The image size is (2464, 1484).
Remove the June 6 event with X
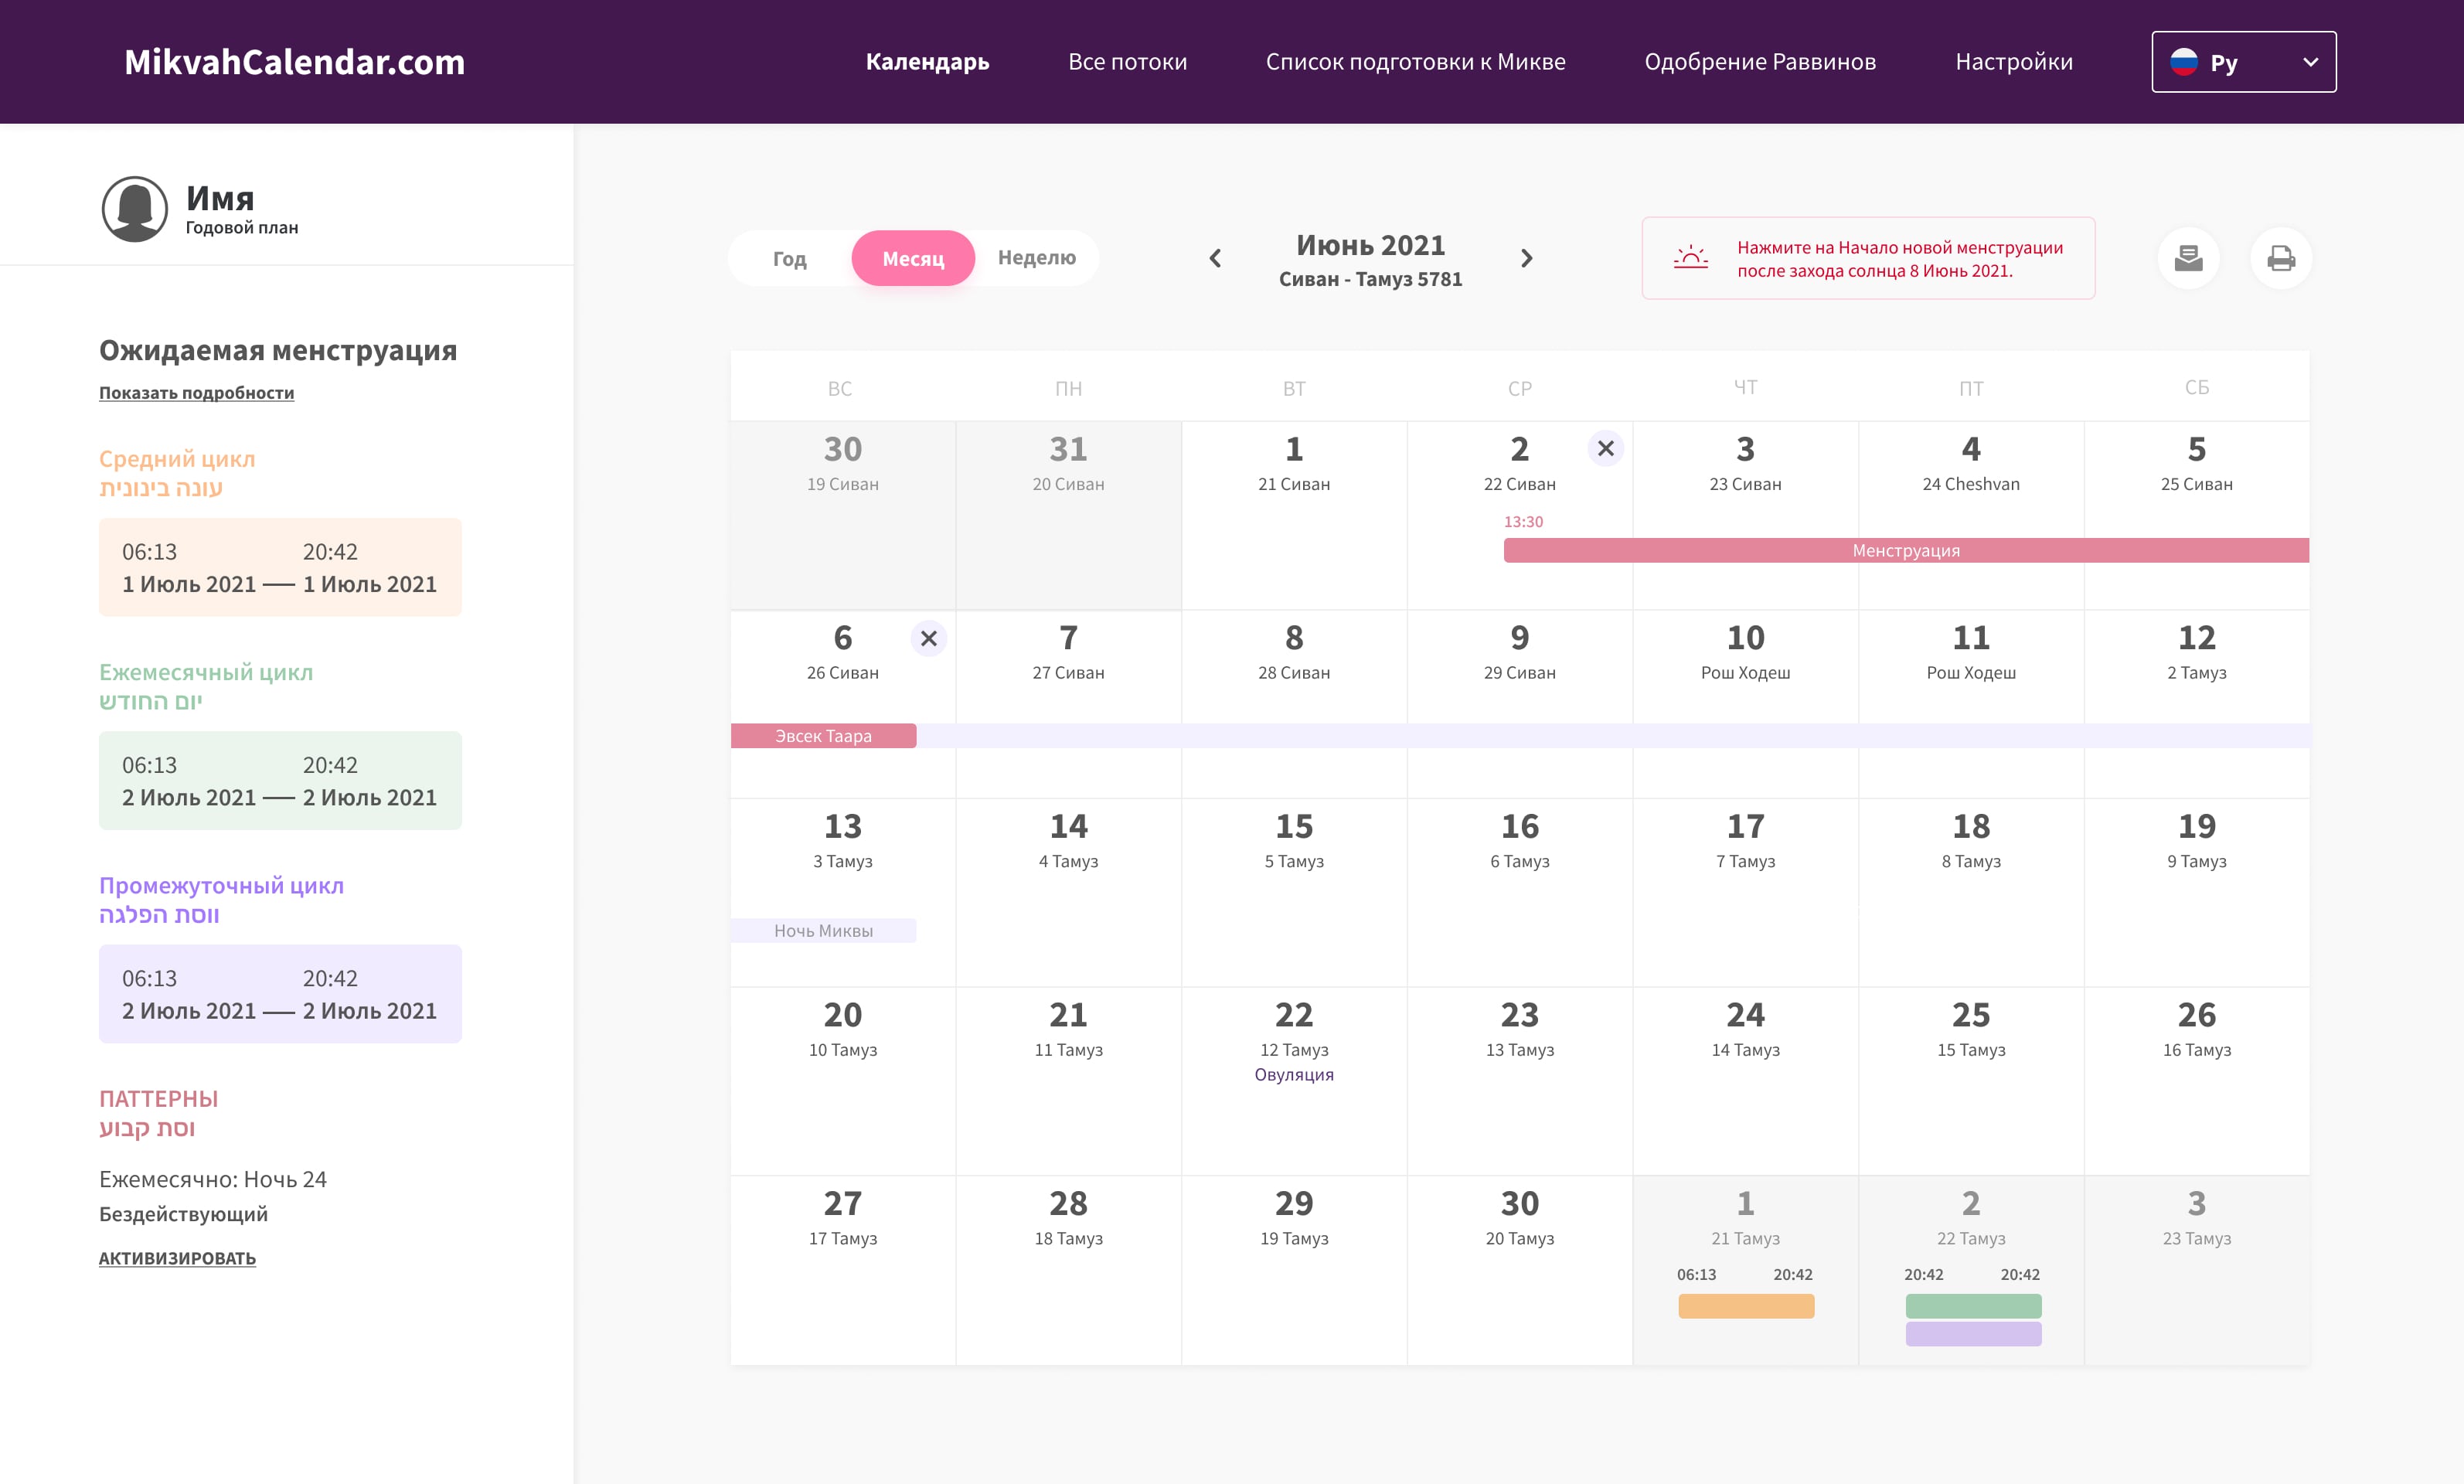pos(928,638)
